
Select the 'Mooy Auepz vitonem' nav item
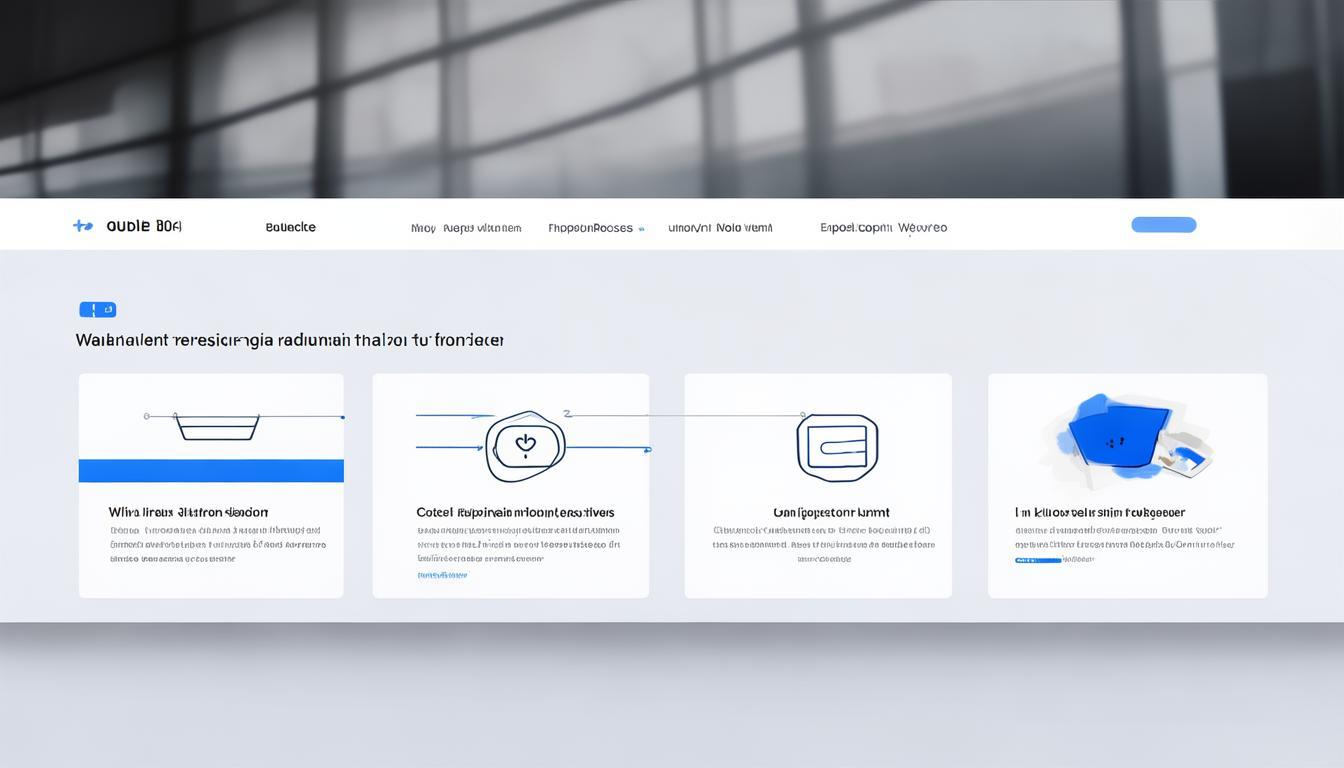465,228
